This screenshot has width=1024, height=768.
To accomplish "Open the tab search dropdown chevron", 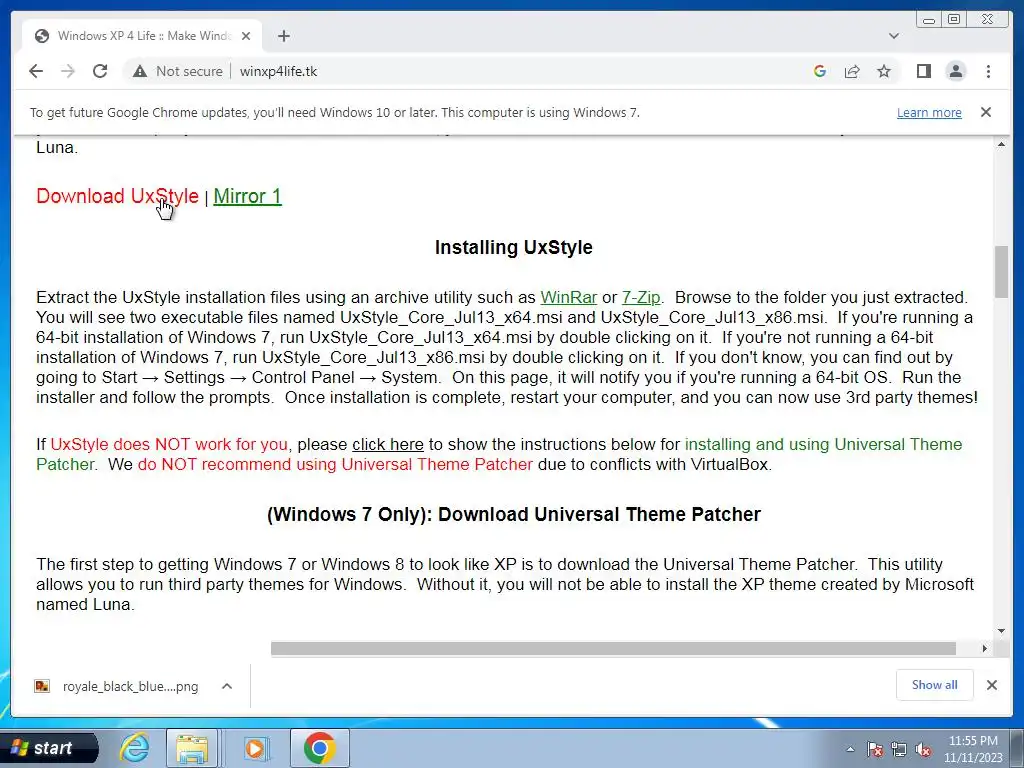I will coord(894,36).
